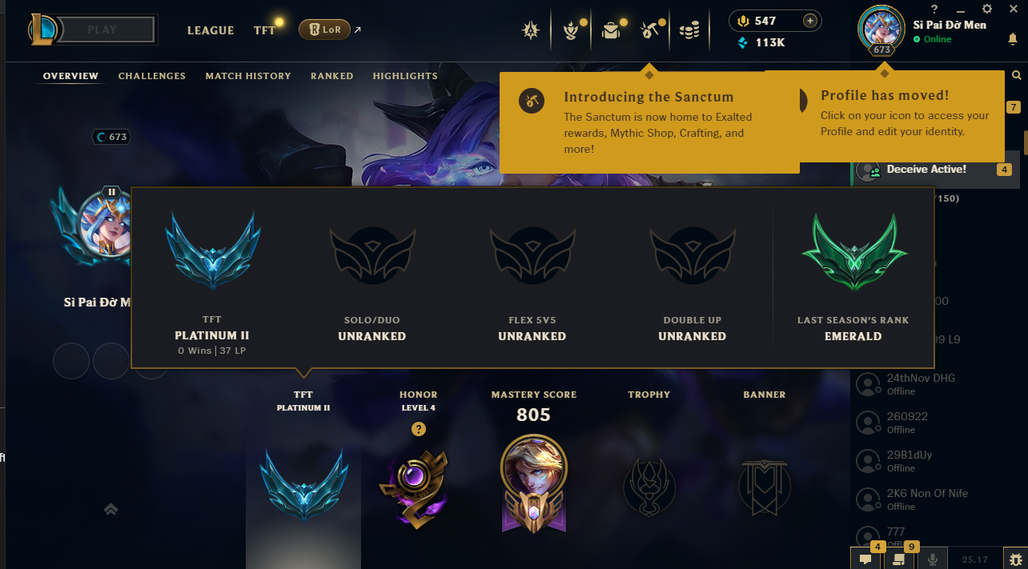Viewport: 1028px width, 569px height.
Task: Click the Honor help question mark icon
Action: [x=419, y=429]
